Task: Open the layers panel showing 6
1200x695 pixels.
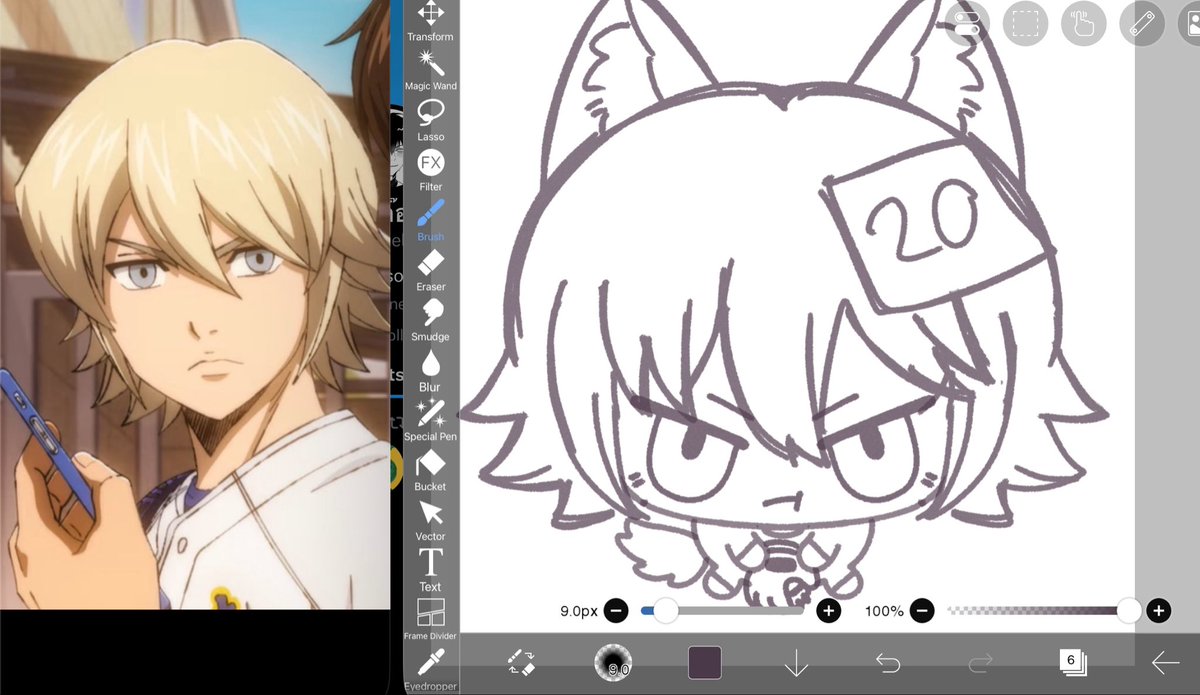Action: click(x=1072, y=662)
